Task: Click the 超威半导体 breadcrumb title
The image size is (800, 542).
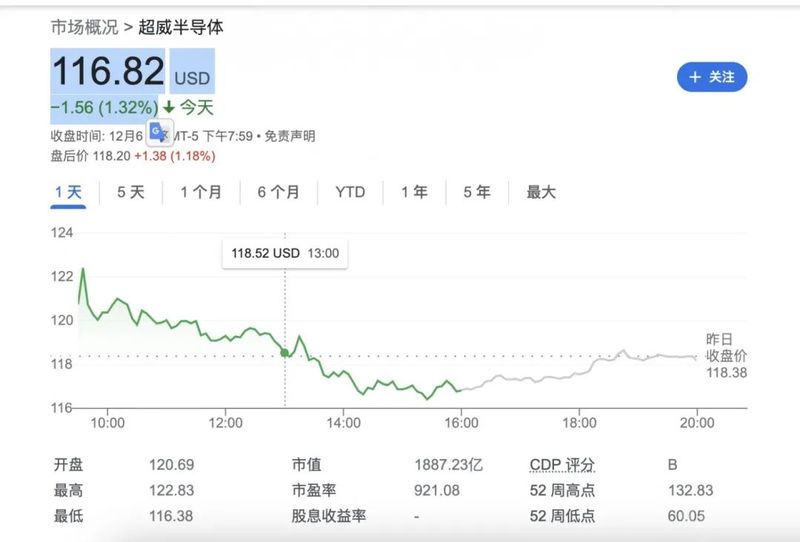Action: [181, 27]
